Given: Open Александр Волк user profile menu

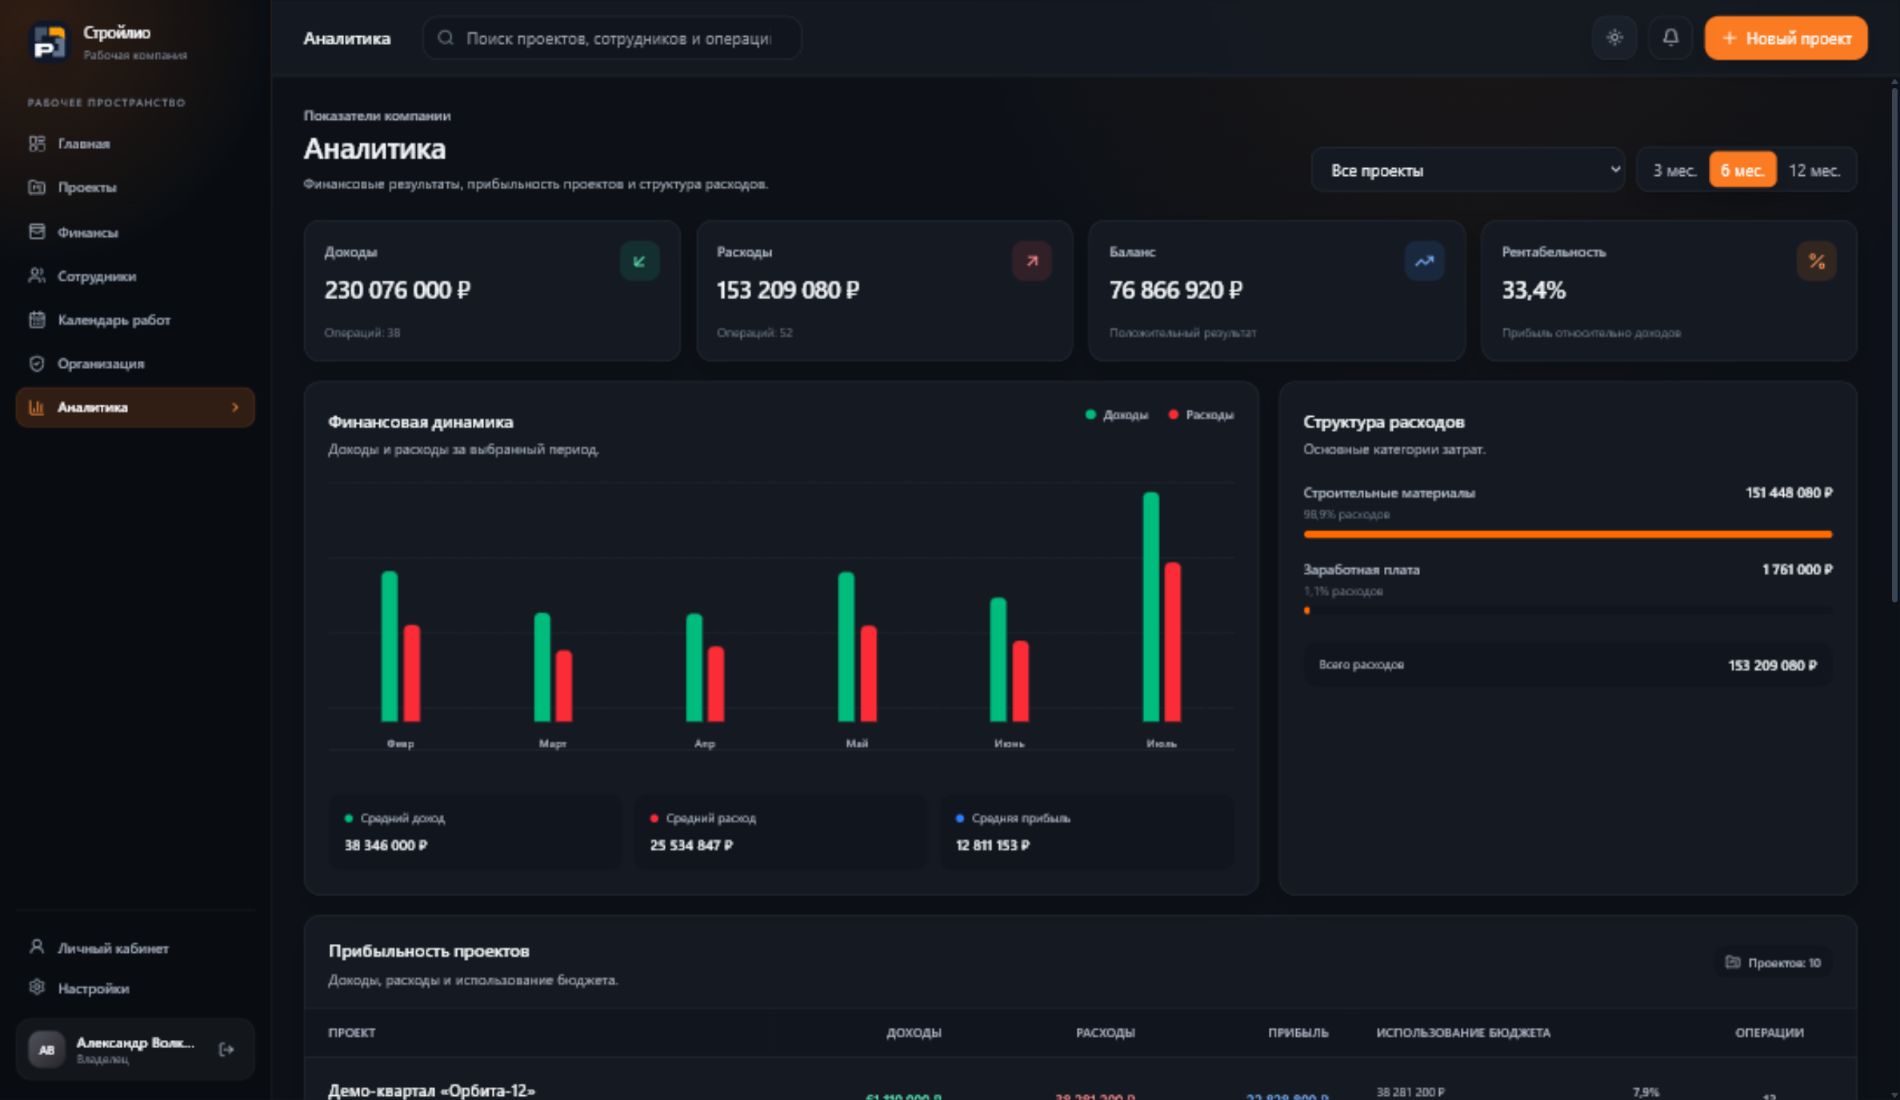Looking at the screenshot, I should (x=118, y=1049).
